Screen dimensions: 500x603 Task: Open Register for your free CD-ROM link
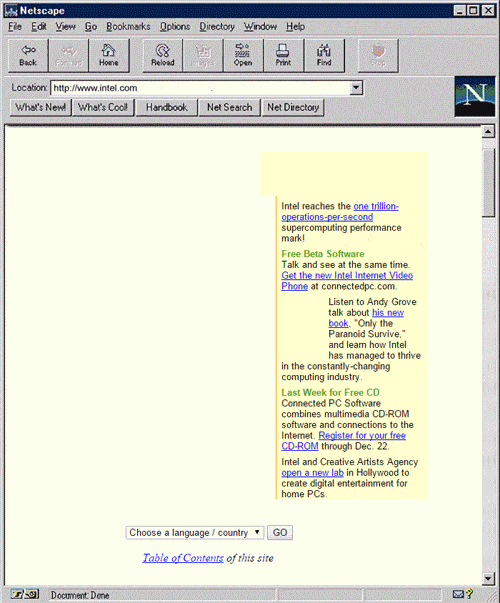[343, 441]
